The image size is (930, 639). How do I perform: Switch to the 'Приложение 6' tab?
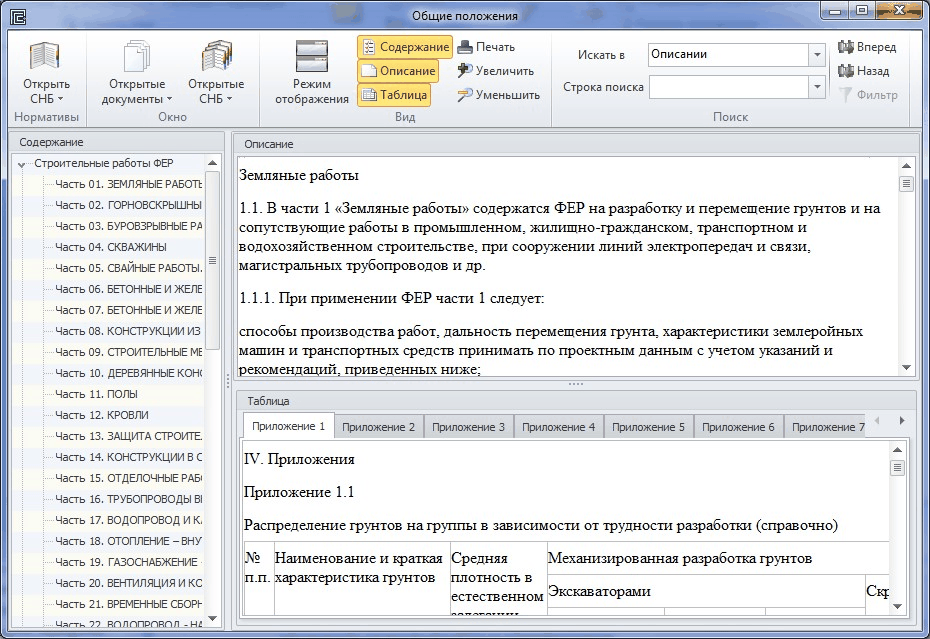click(738, 427)
